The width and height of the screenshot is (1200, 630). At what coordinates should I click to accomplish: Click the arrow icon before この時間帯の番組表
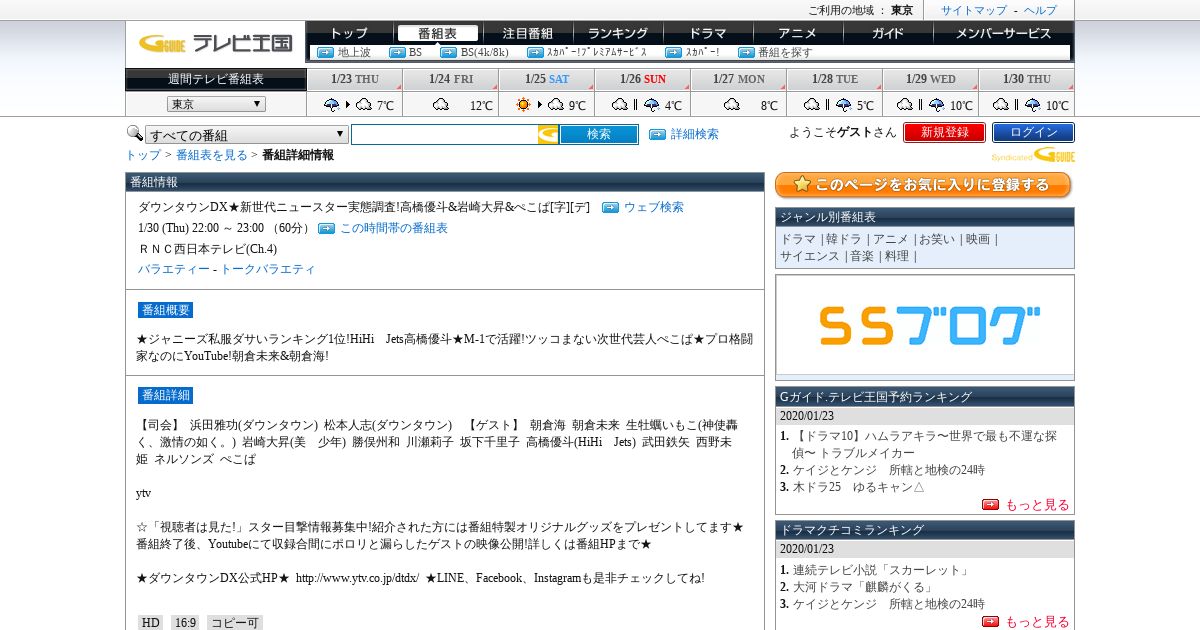click(326, 228)
